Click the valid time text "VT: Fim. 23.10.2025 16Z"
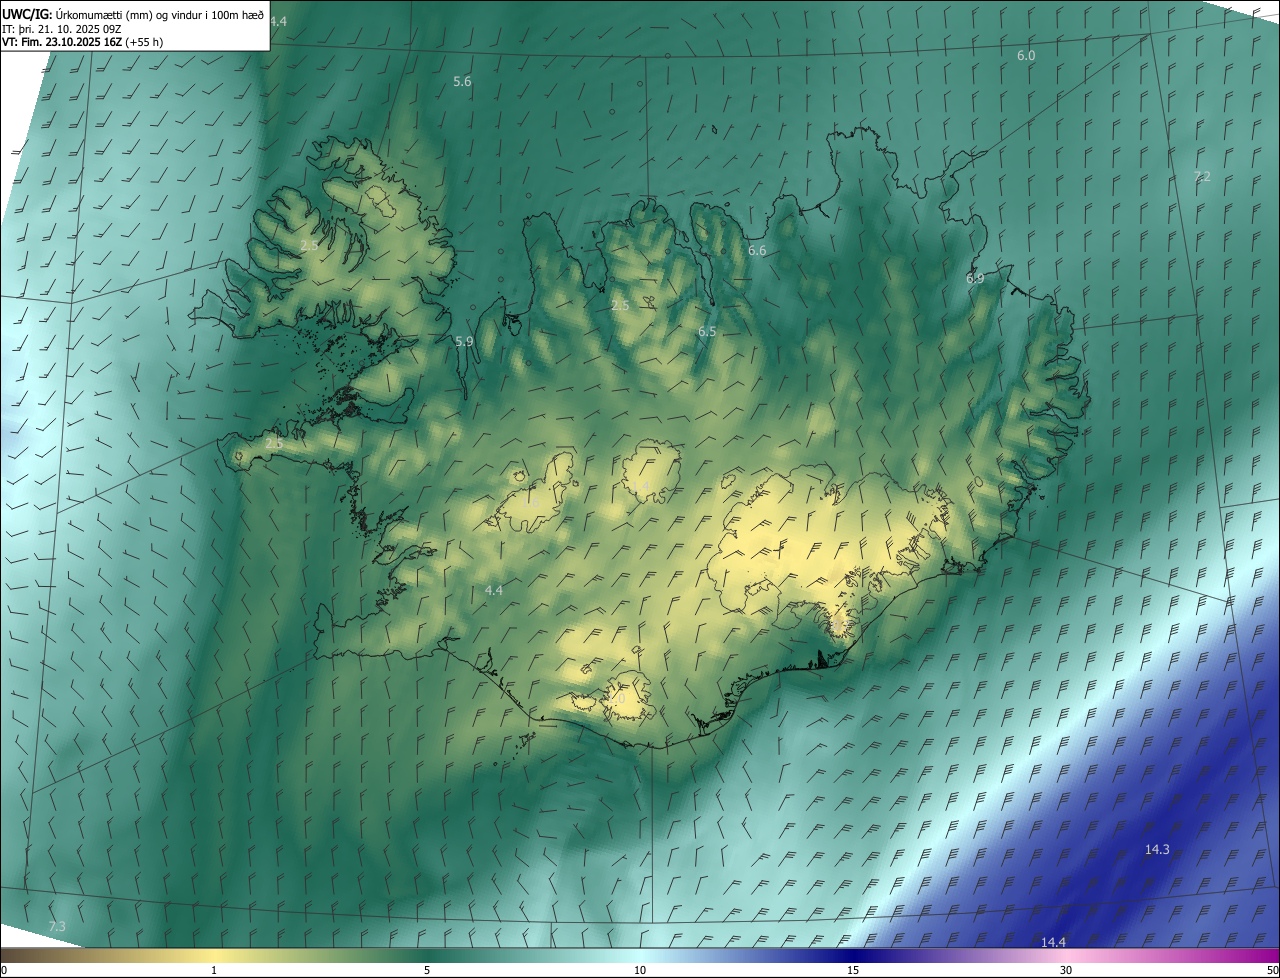Image resolution: width=1280 pixels, height=978 pixels. (64, 42)
